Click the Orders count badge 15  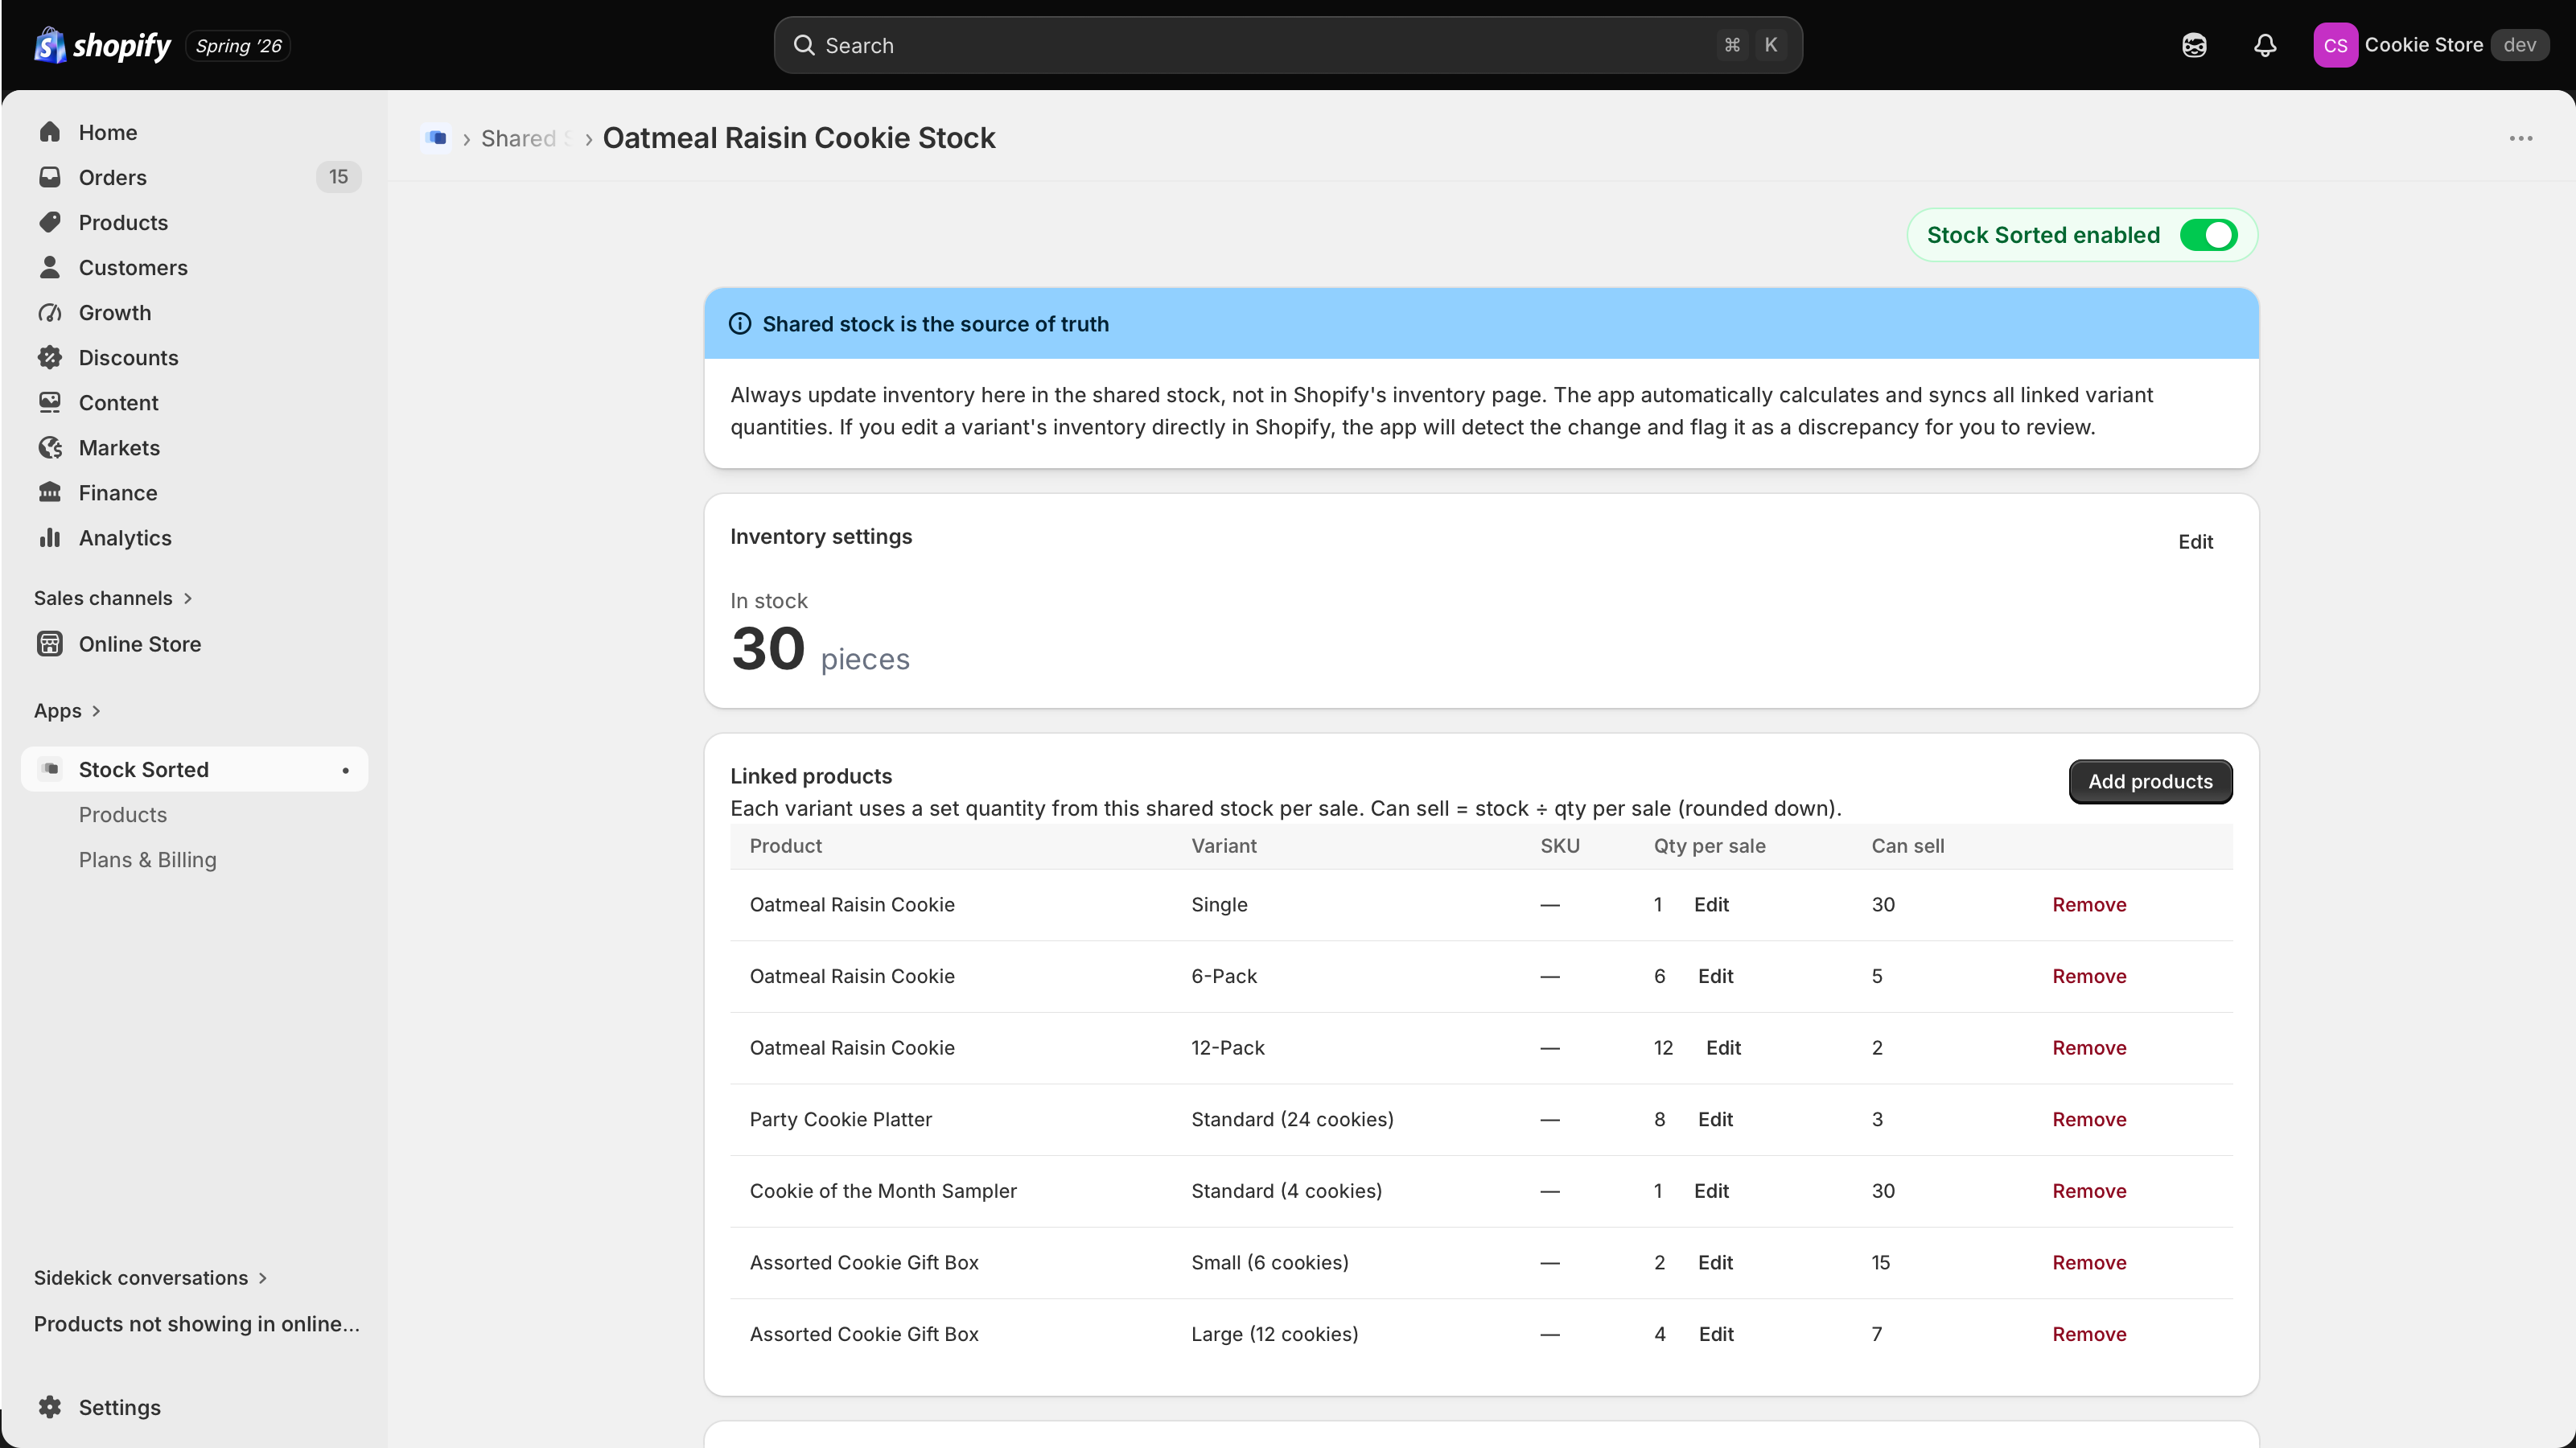click(x=338, y=177)
